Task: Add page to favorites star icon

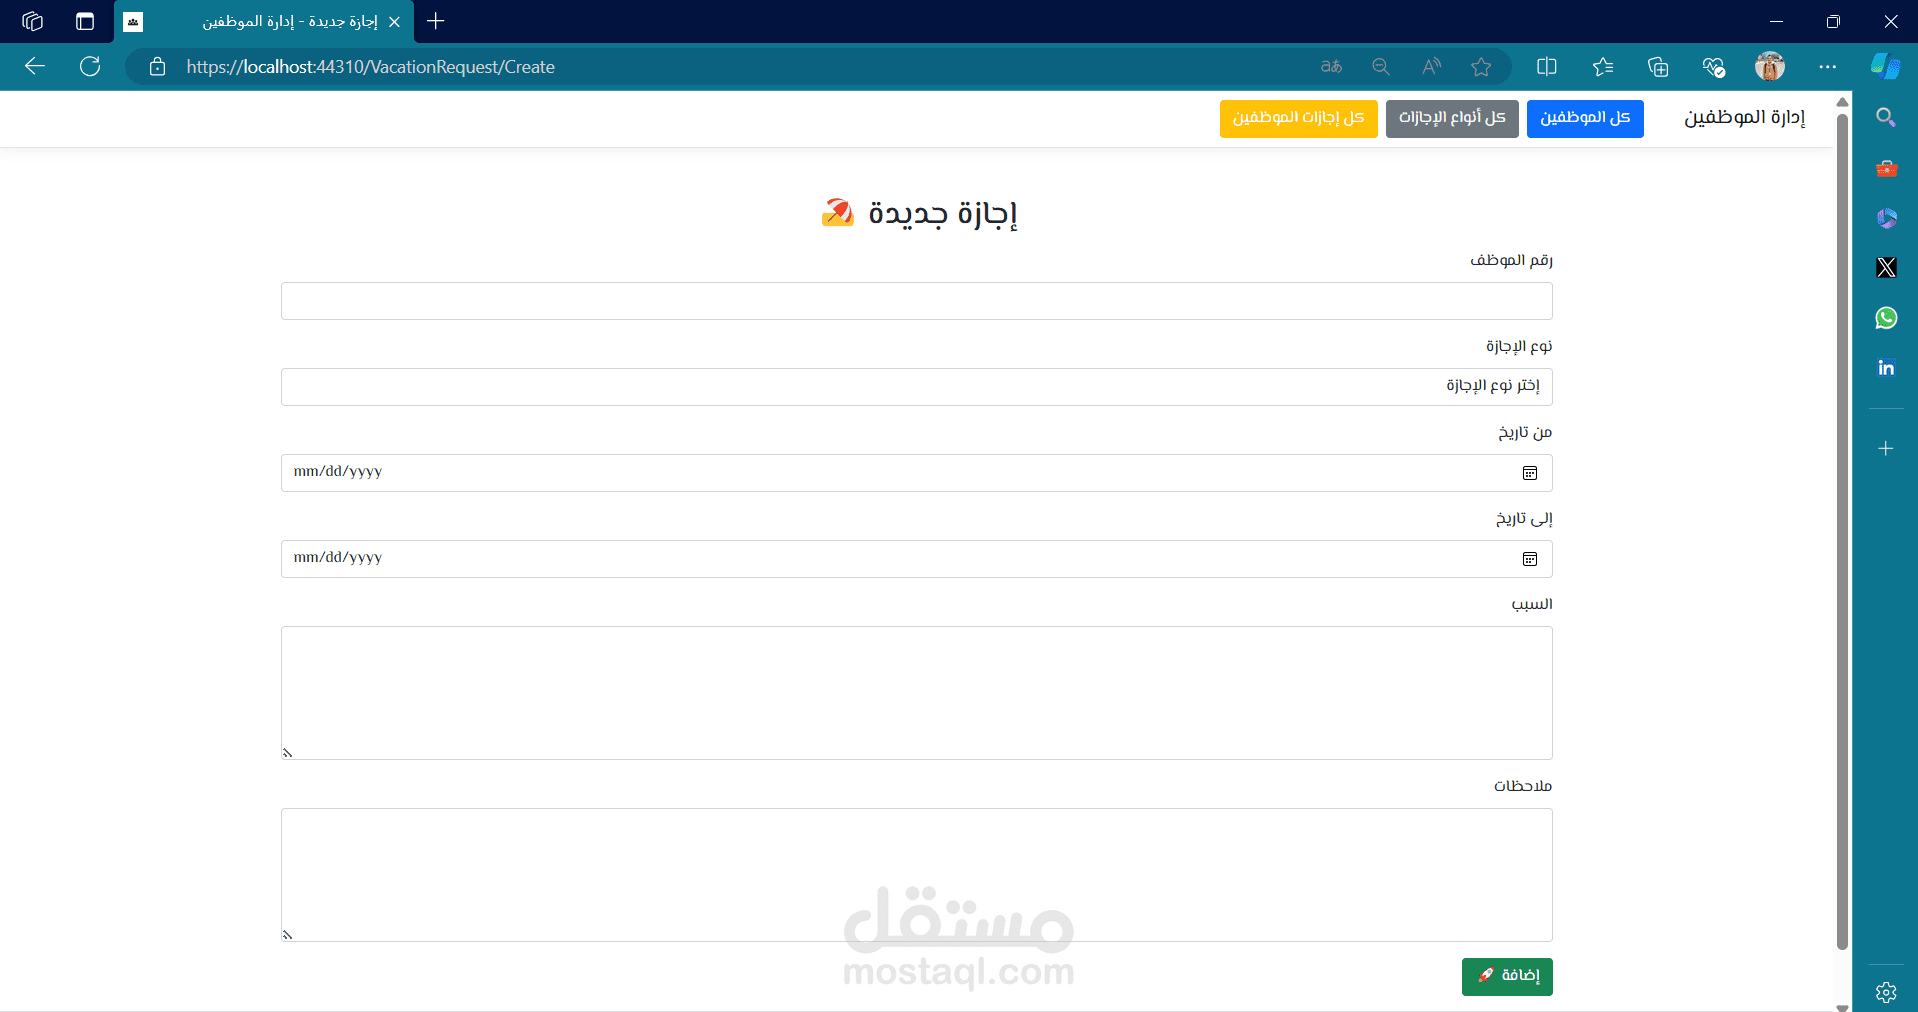Action: point(1481,67)
